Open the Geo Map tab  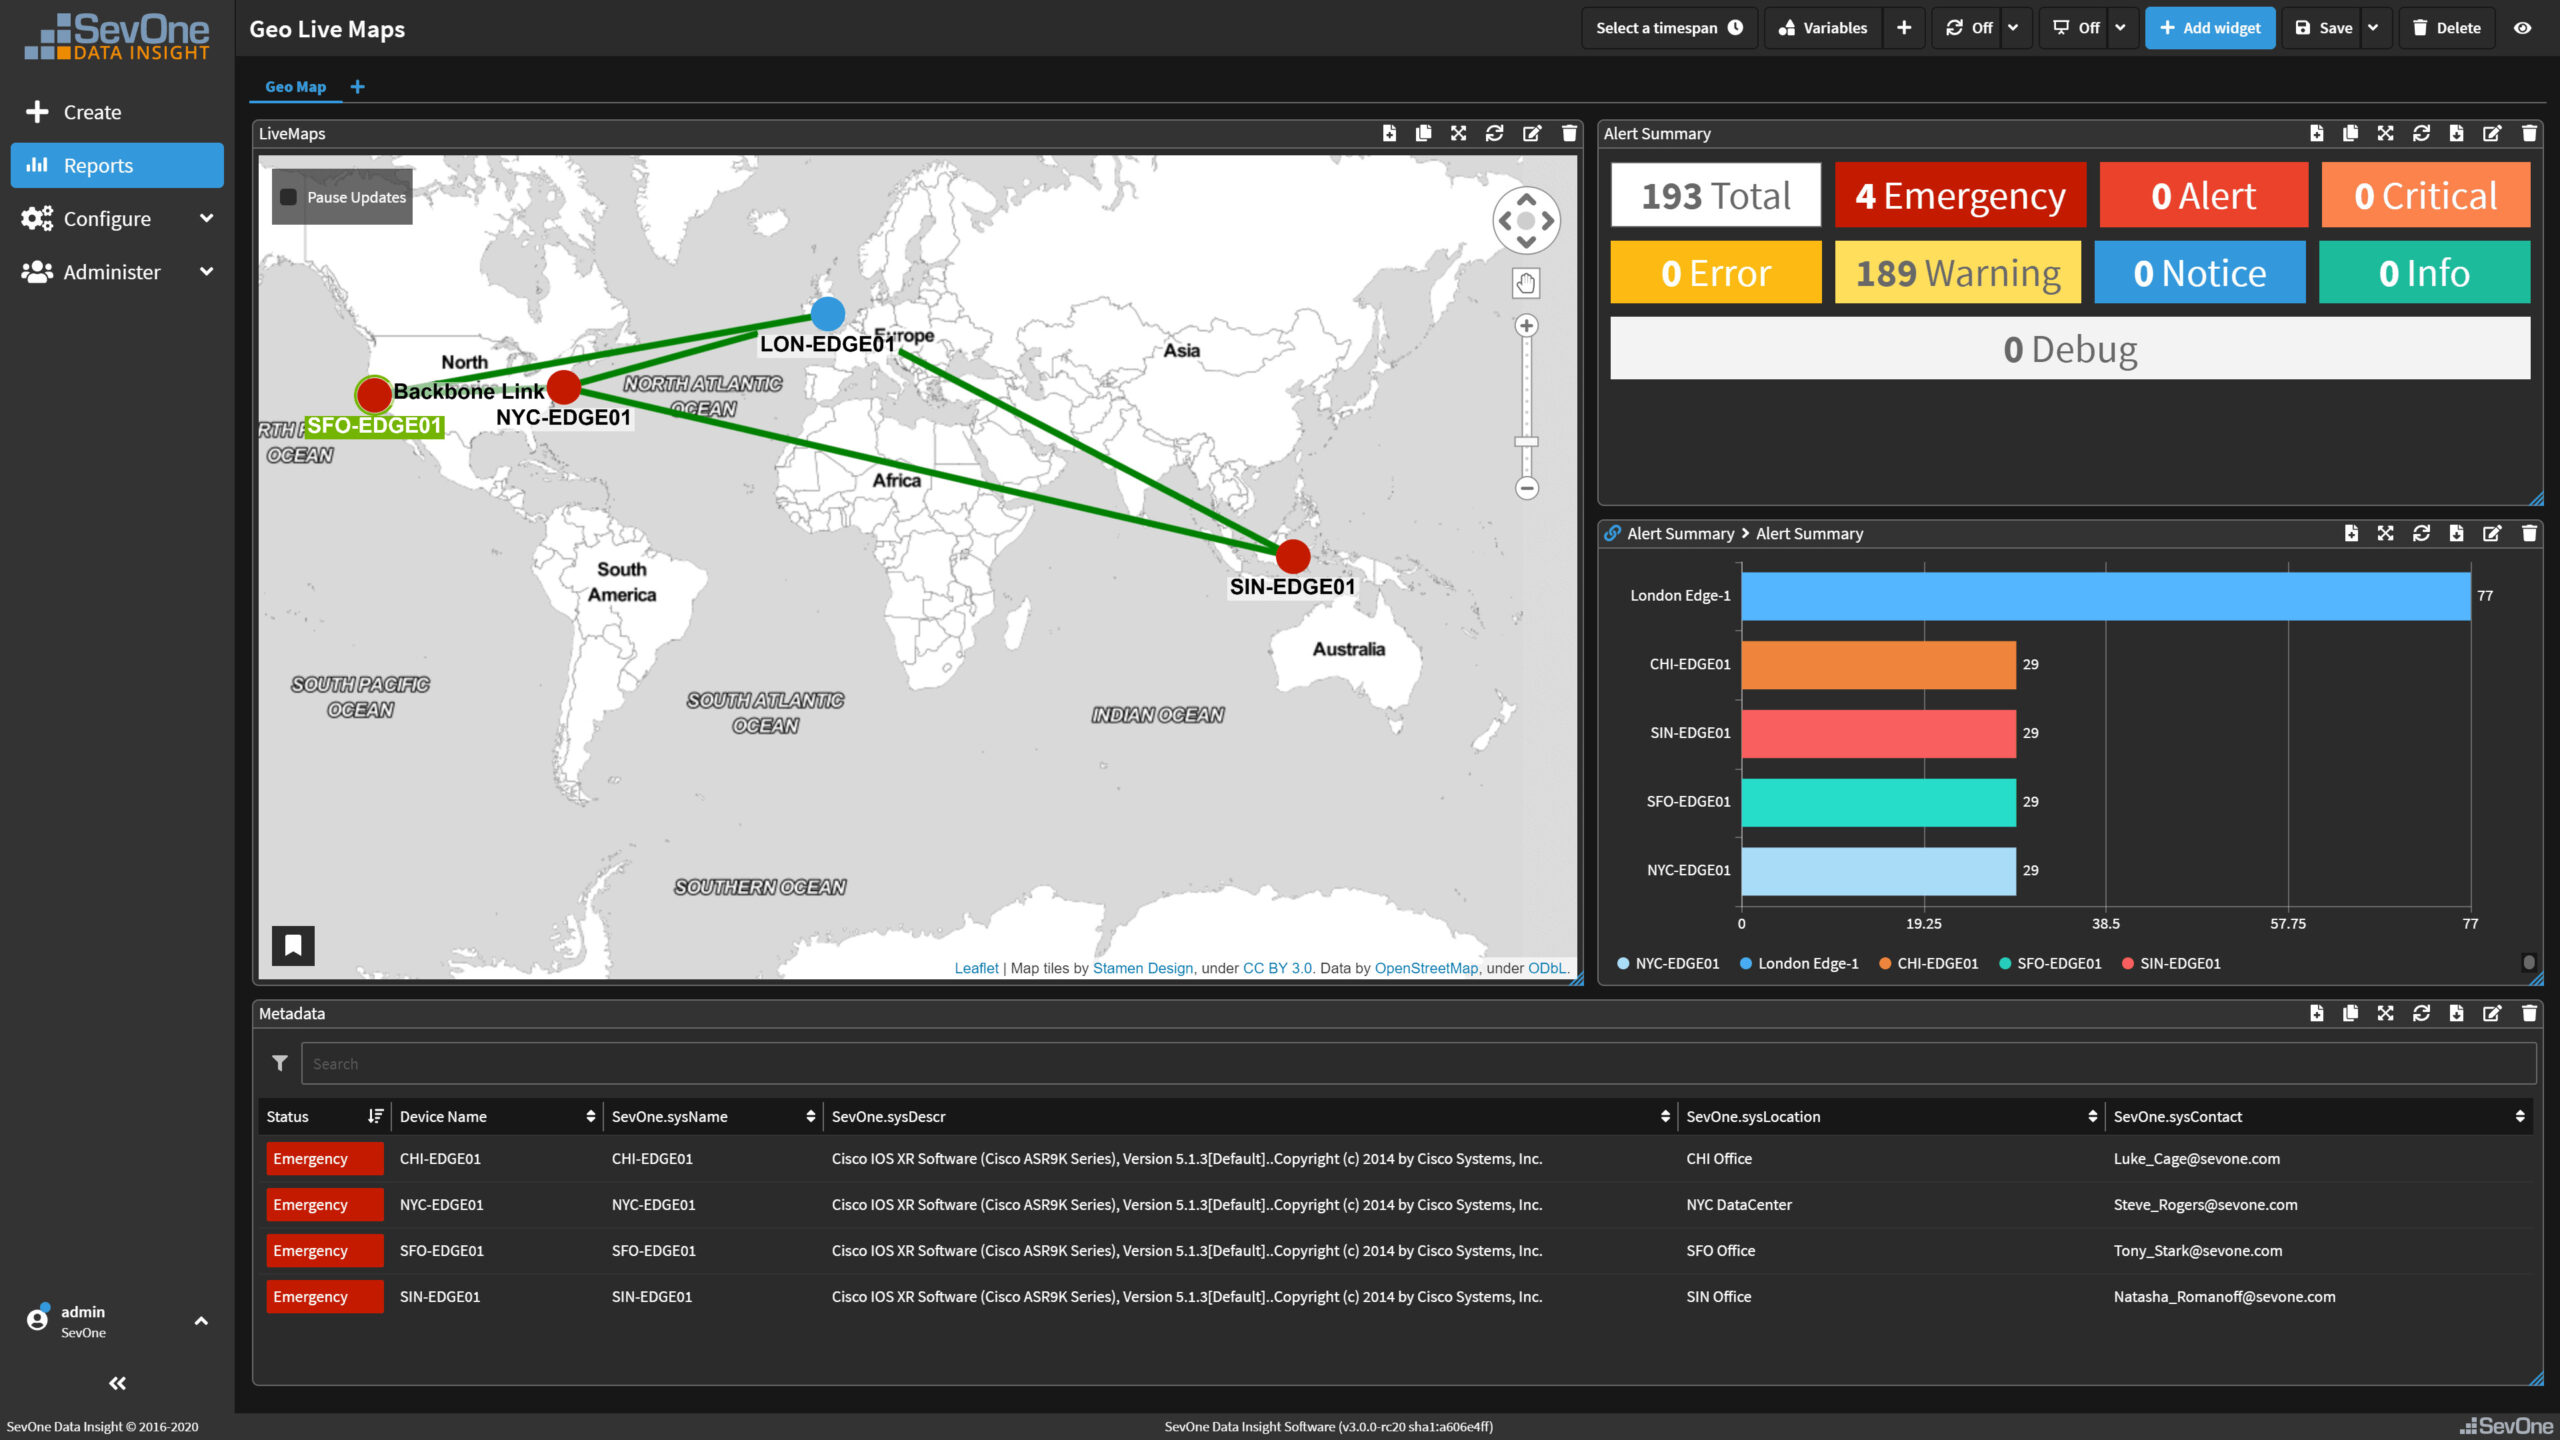coord(295,87)
